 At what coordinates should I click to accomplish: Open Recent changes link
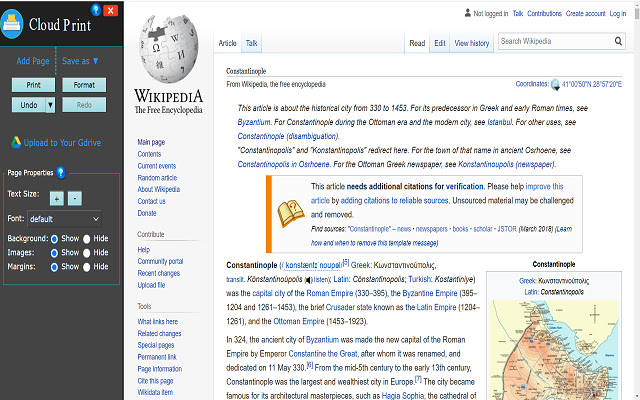158,273
